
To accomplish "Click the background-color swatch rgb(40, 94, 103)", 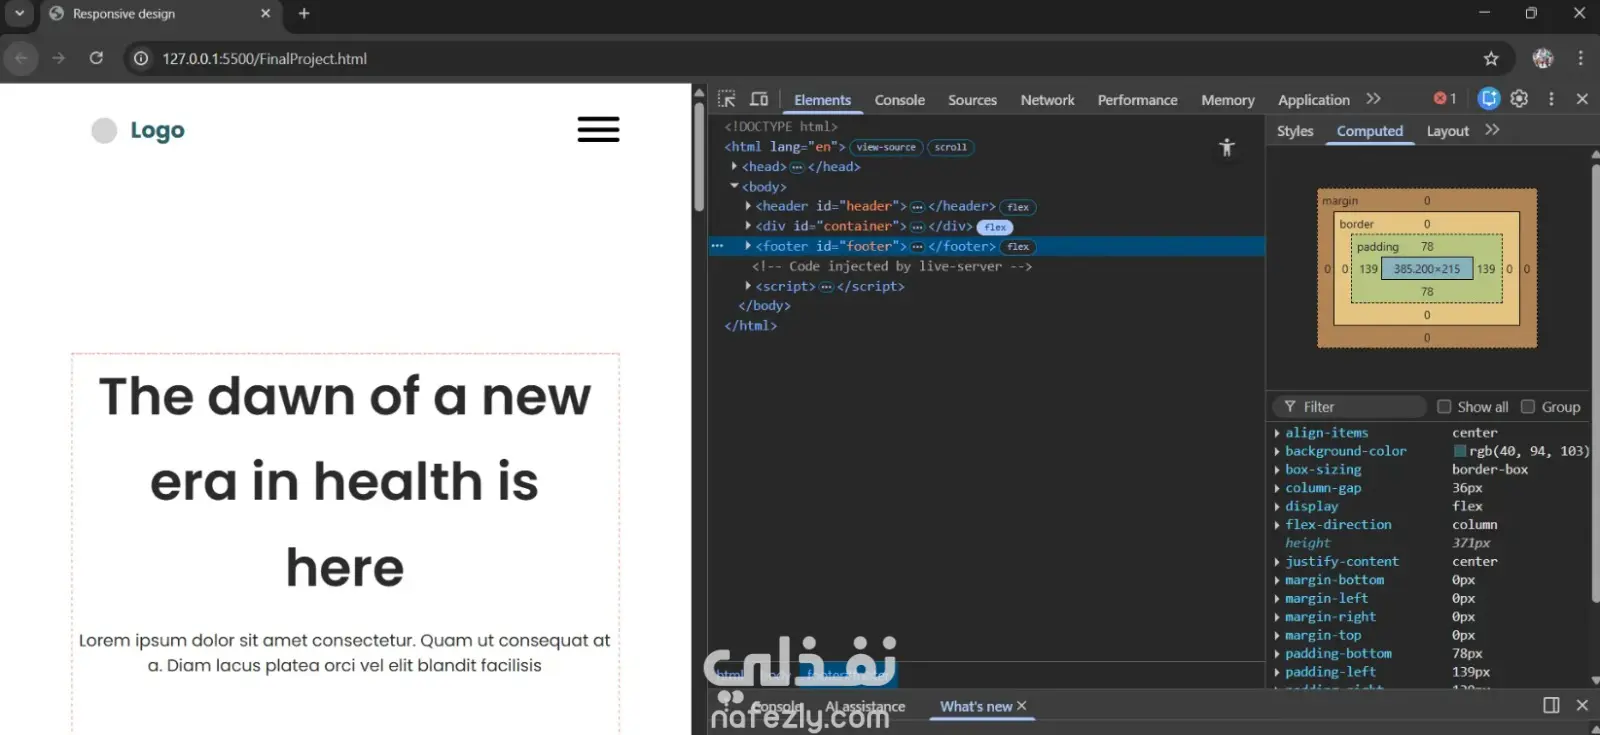I will pos(1459,451).
